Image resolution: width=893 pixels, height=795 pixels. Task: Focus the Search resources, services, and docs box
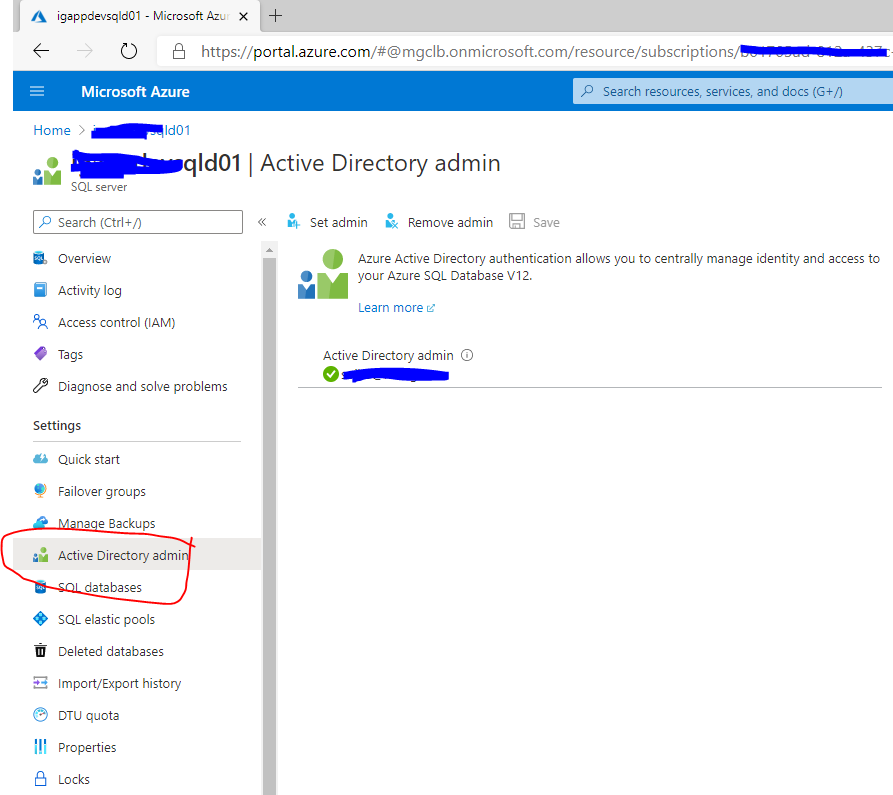coord(732,91)
